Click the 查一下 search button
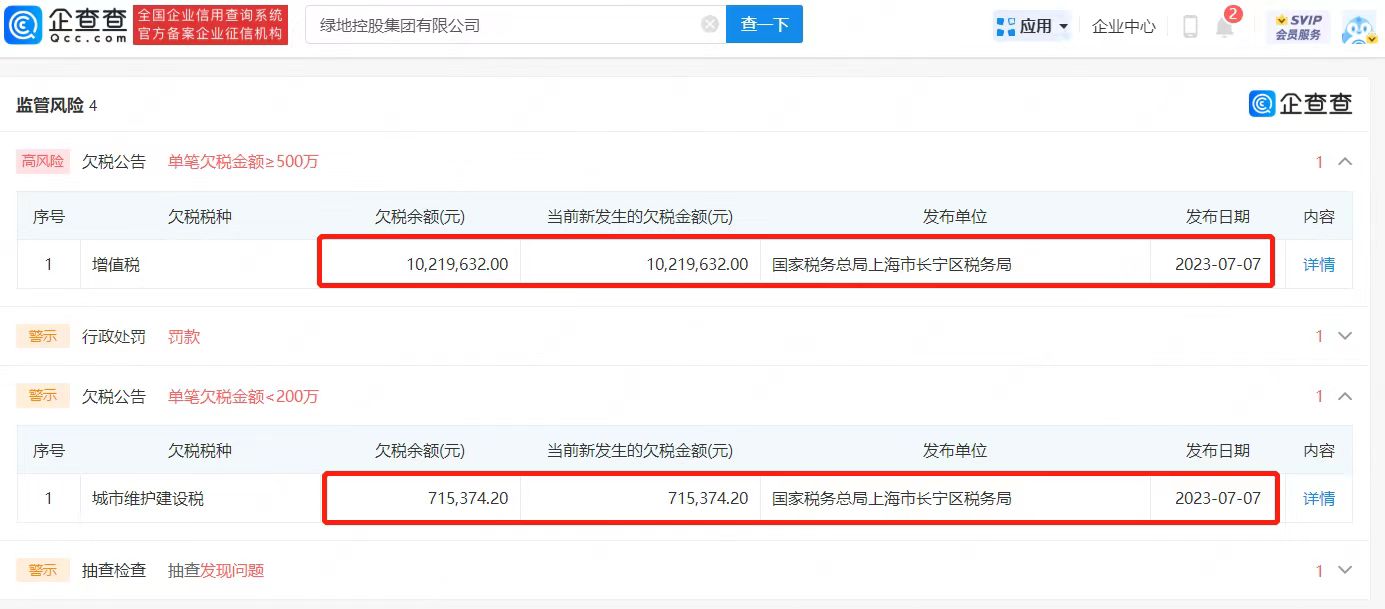The width and height of the screenshot is (1385, 609). pos(765,25)
